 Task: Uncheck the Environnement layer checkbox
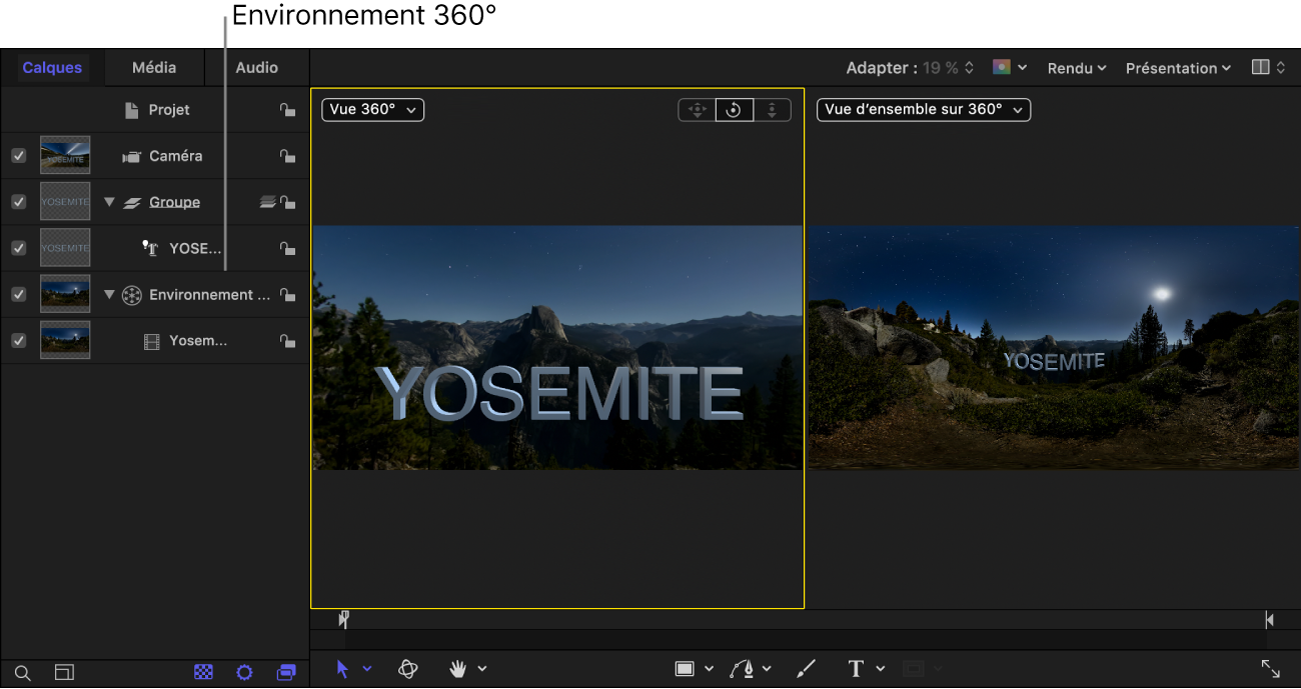18,294
